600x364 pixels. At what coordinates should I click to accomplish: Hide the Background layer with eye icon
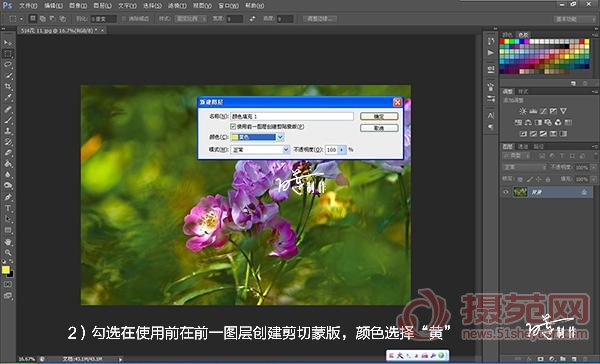coord(506,192)
